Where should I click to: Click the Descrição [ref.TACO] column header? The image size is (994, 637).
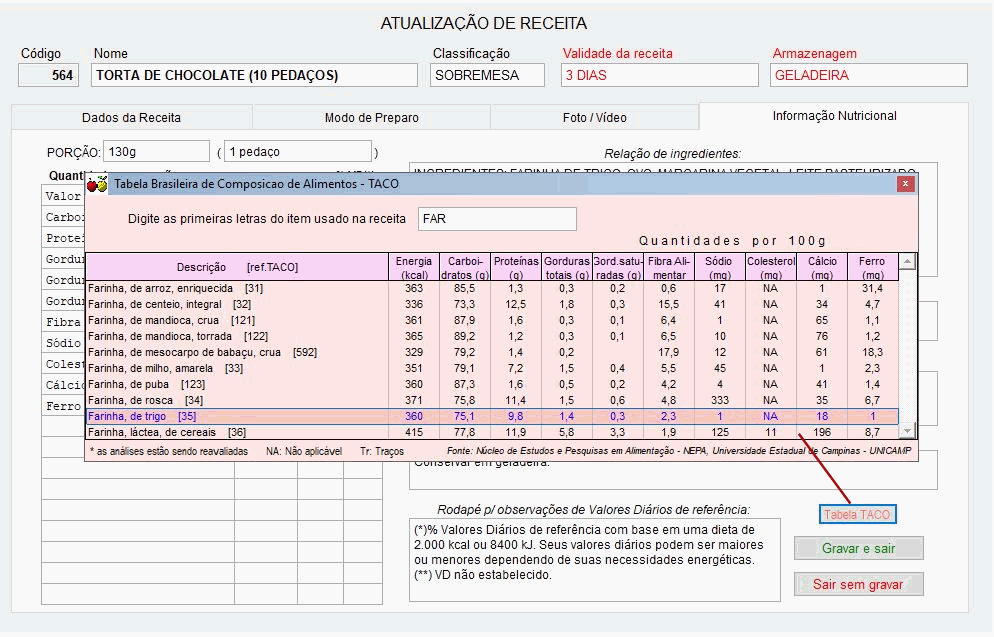(x=237, y=267)
